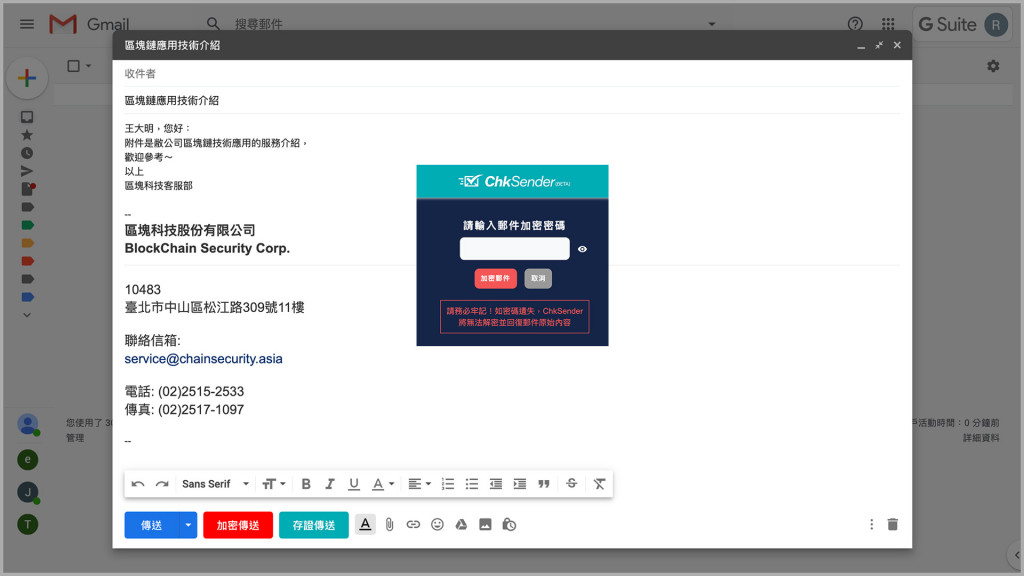
Task: Open the emoji picker
Action: pyautogui.click(x=437, y=524)
